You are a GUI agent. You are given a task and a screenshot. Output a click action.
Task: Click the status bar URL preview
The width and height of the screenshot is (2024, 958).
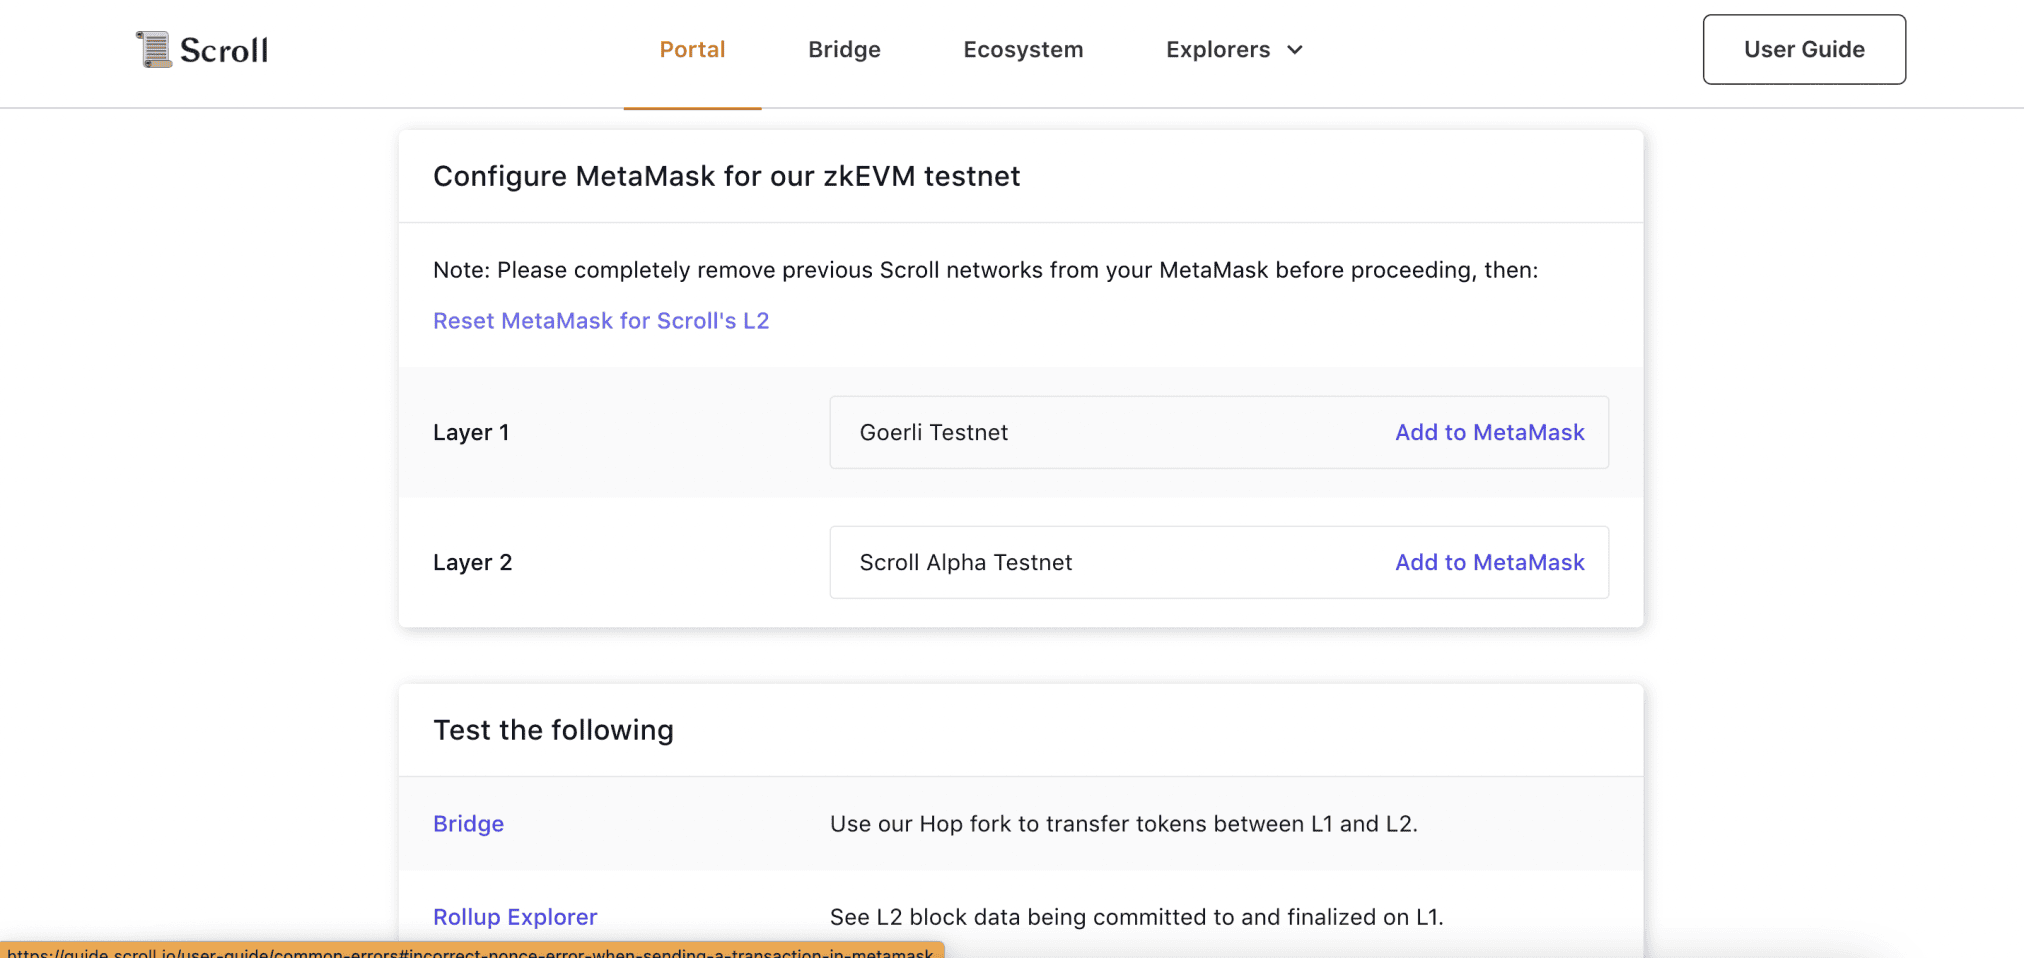click(470, 952)
